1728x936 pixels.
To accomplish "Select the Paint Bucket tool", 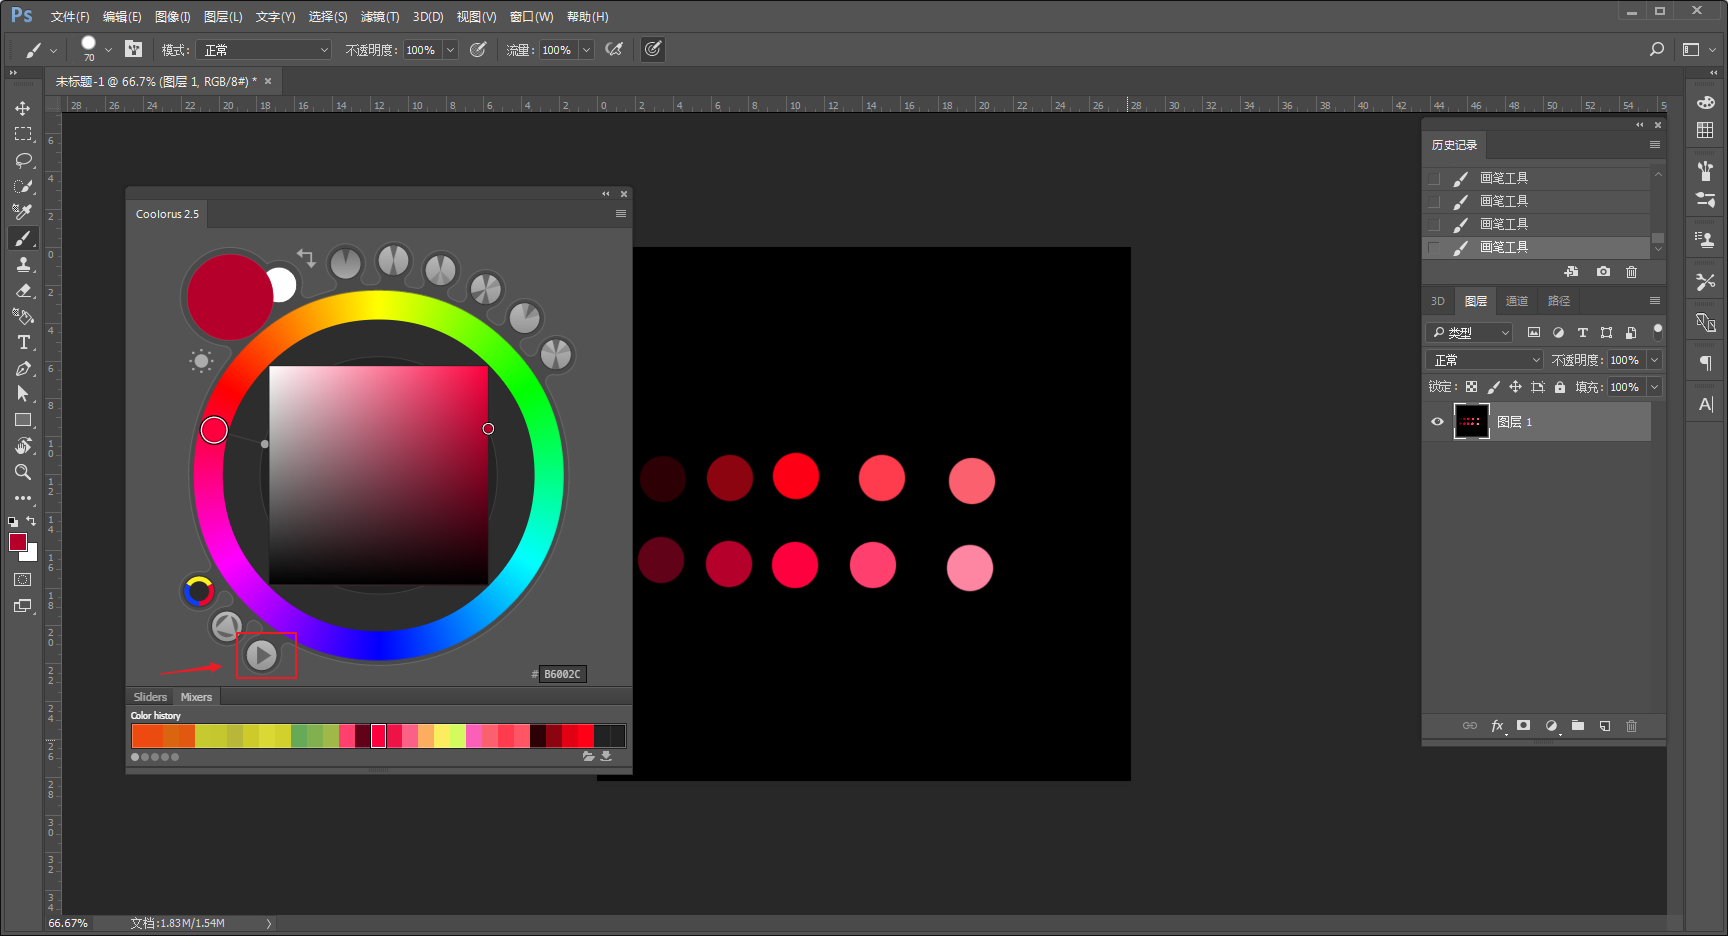I will tap(23, 316).
